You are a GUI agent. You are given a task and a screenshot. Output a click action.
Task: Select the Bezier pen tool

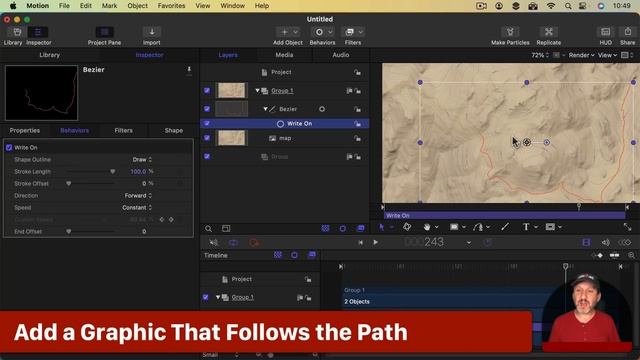478,227
